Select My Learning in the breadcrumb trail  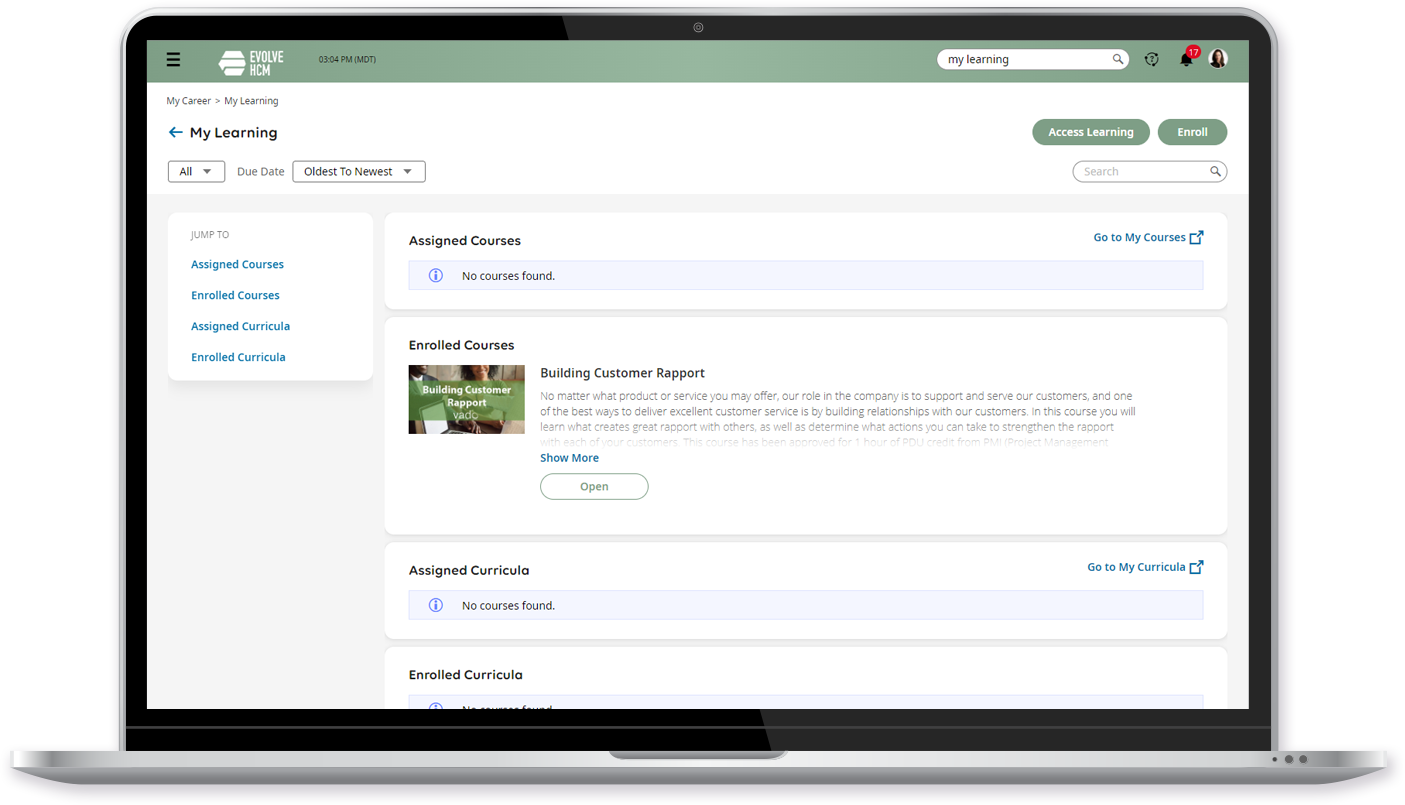pyautogui.click(x=250, y=100)
